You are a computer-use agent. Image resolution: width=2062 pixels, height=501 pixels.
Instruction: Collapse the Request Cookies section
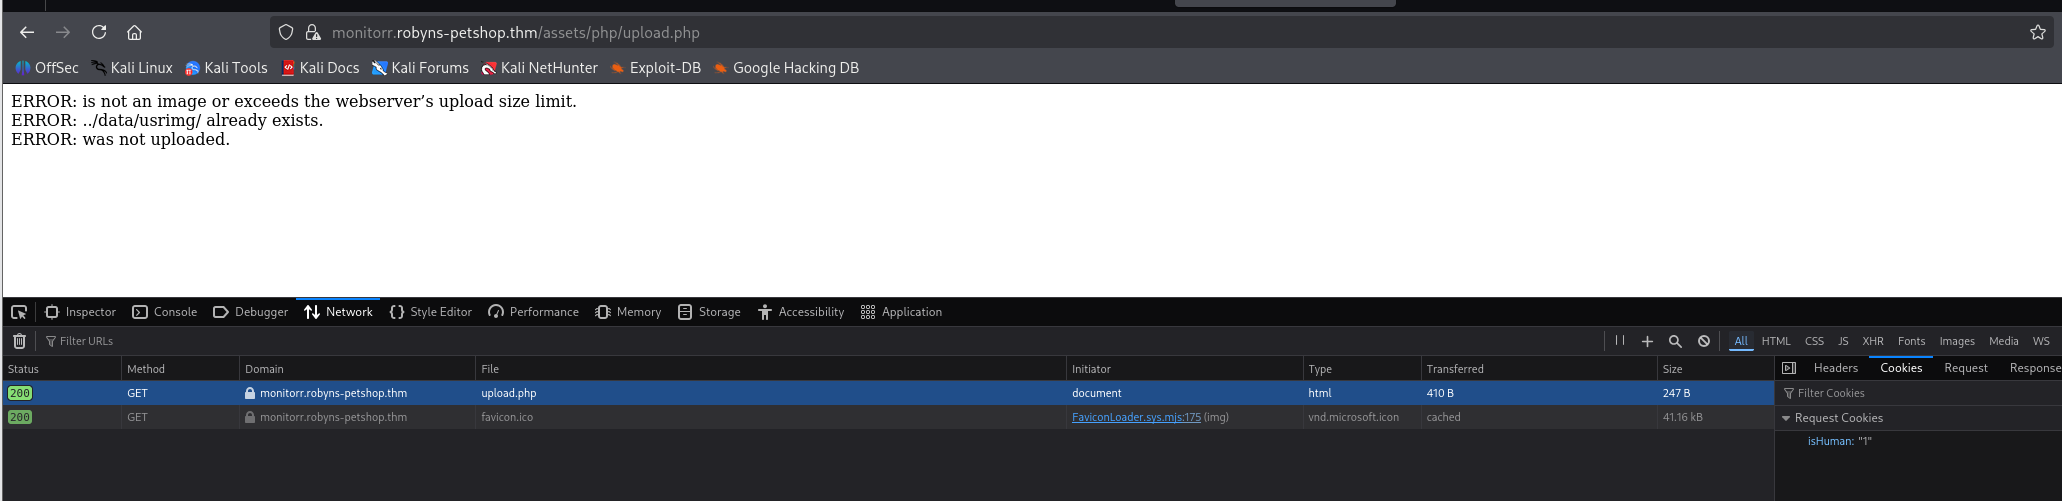1786,418
